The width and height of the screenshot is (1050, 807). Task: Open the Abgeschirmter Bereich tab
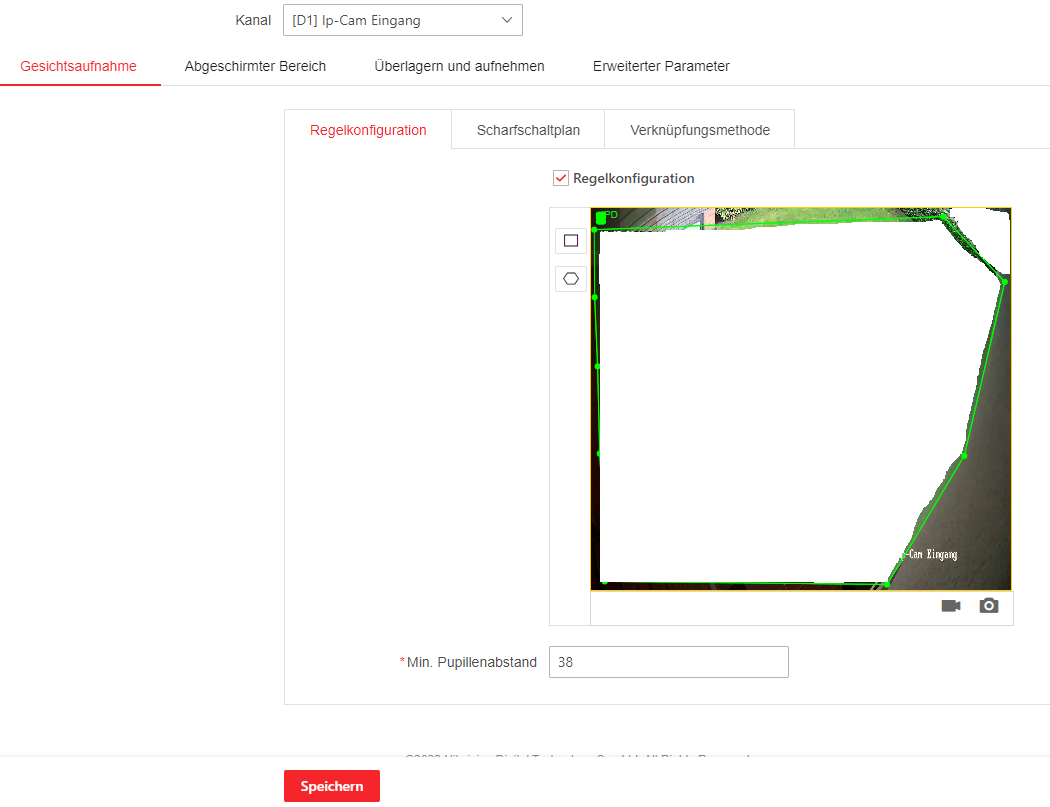pos(255,66)
